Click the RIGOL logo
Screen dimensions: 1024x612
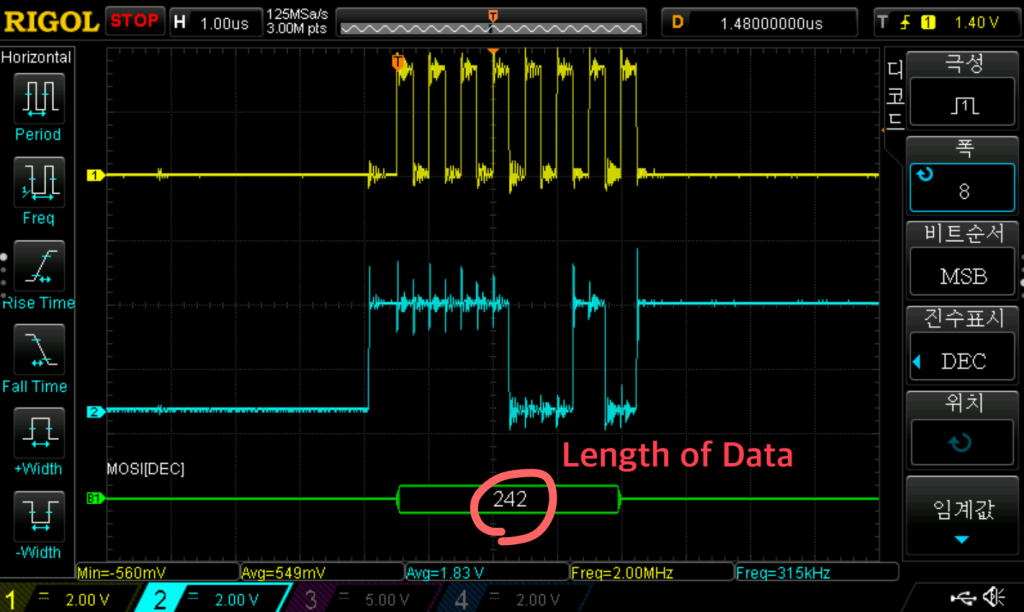51,22
